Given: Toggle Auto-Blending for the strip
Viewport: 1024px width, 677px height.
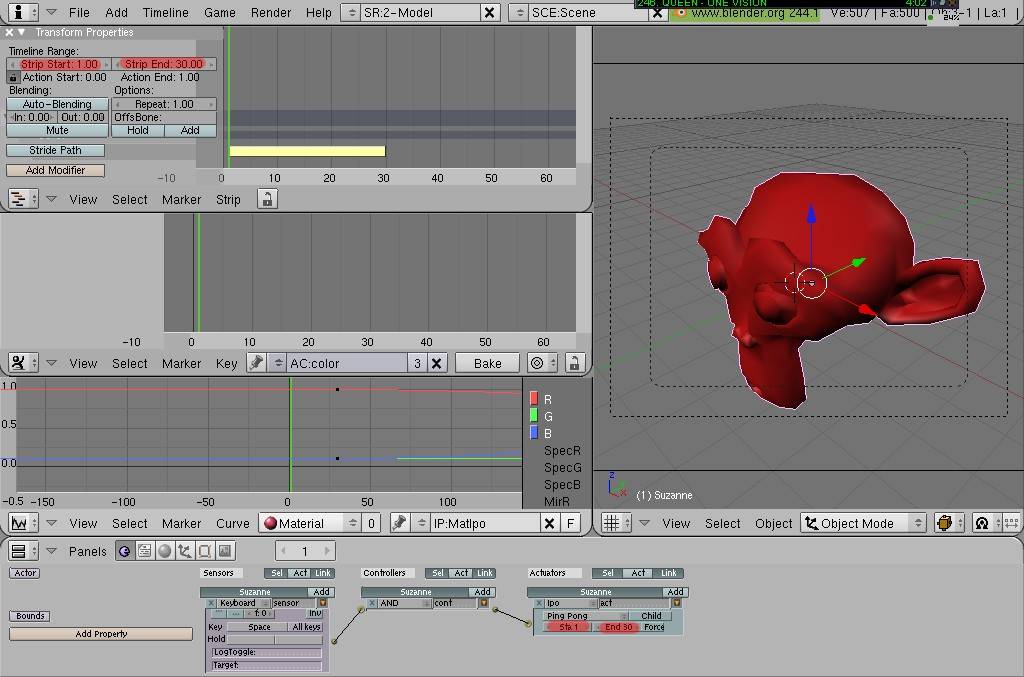Looking at the screenshot, I should pos(57,104).
